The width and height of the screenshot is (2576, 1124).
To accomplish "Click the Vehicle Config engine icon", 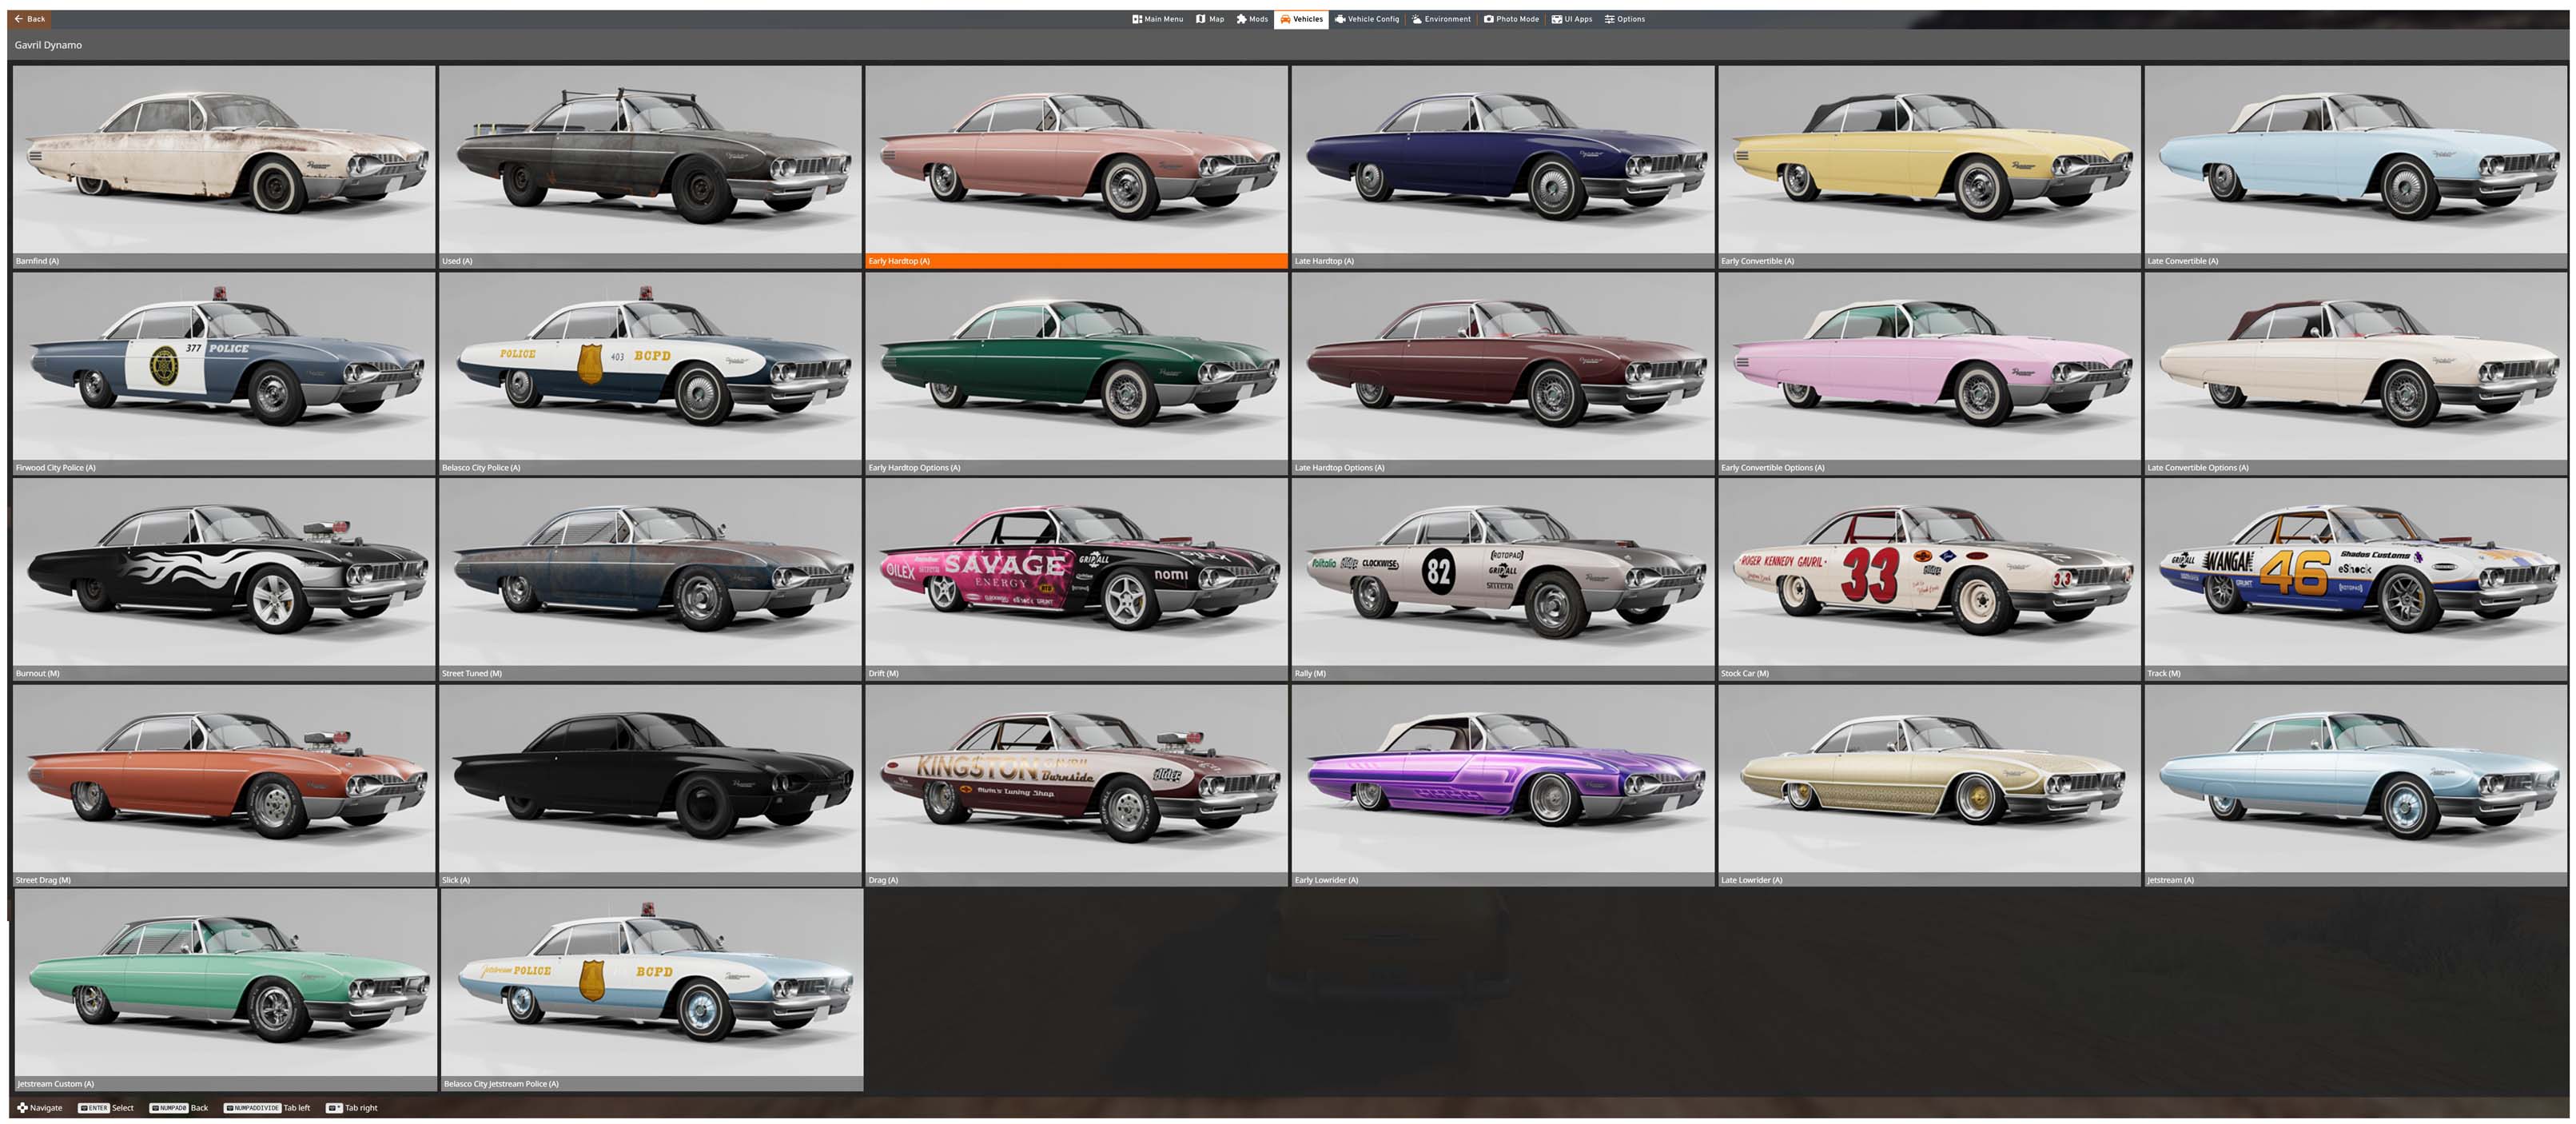I will 1340,19.
